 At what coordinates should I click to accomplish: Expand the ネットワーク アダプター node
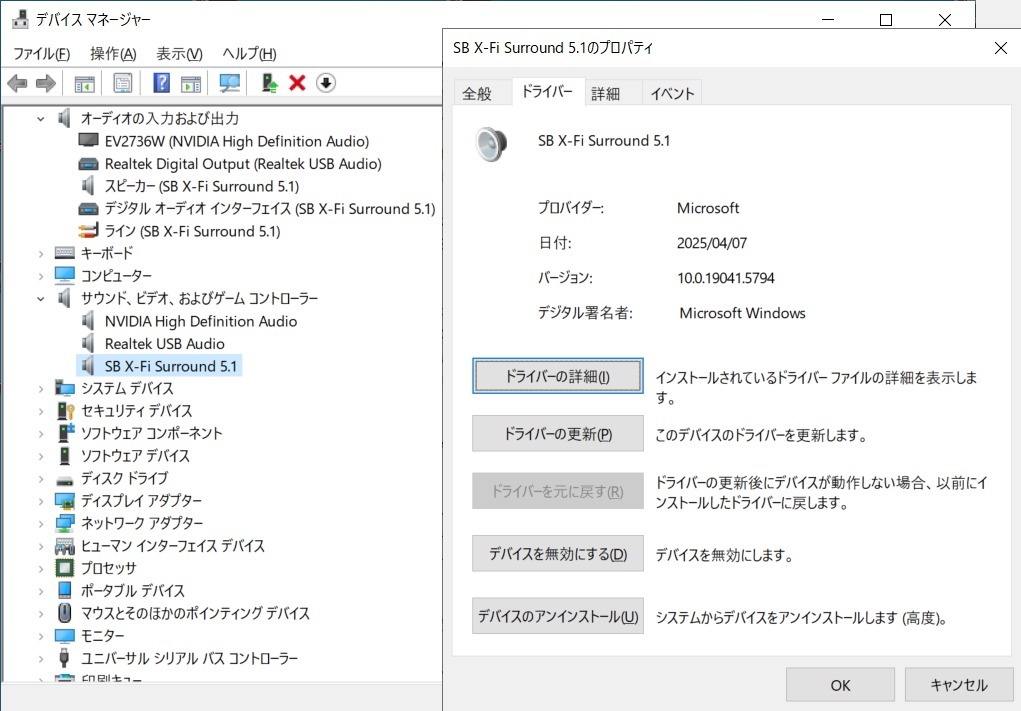tap(41, 523)
